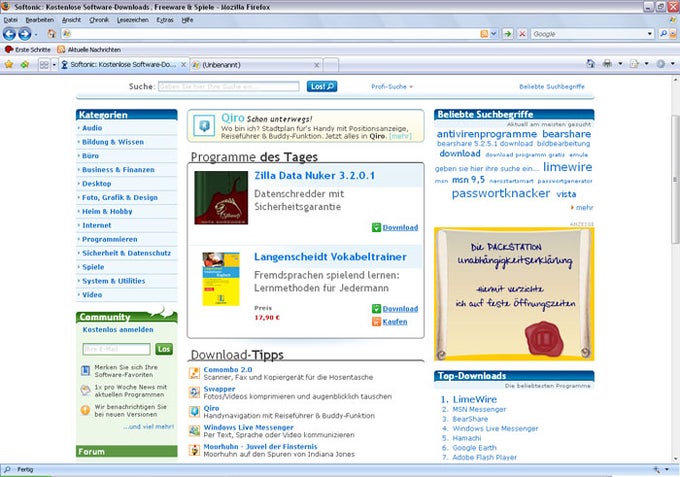Screen dimensions: 680x477
Task: Click the green add-to-favorites icon
Action: point(25,65)
